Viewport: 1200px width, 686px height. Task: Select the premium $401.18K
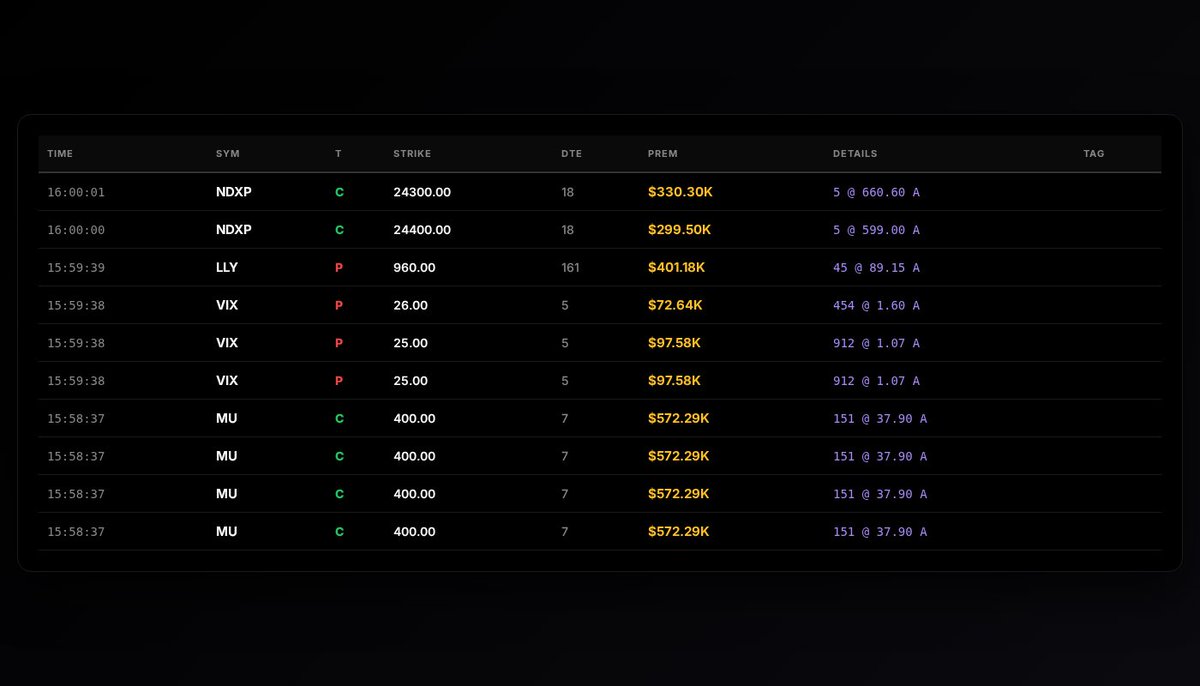click(x=677, y=268)
